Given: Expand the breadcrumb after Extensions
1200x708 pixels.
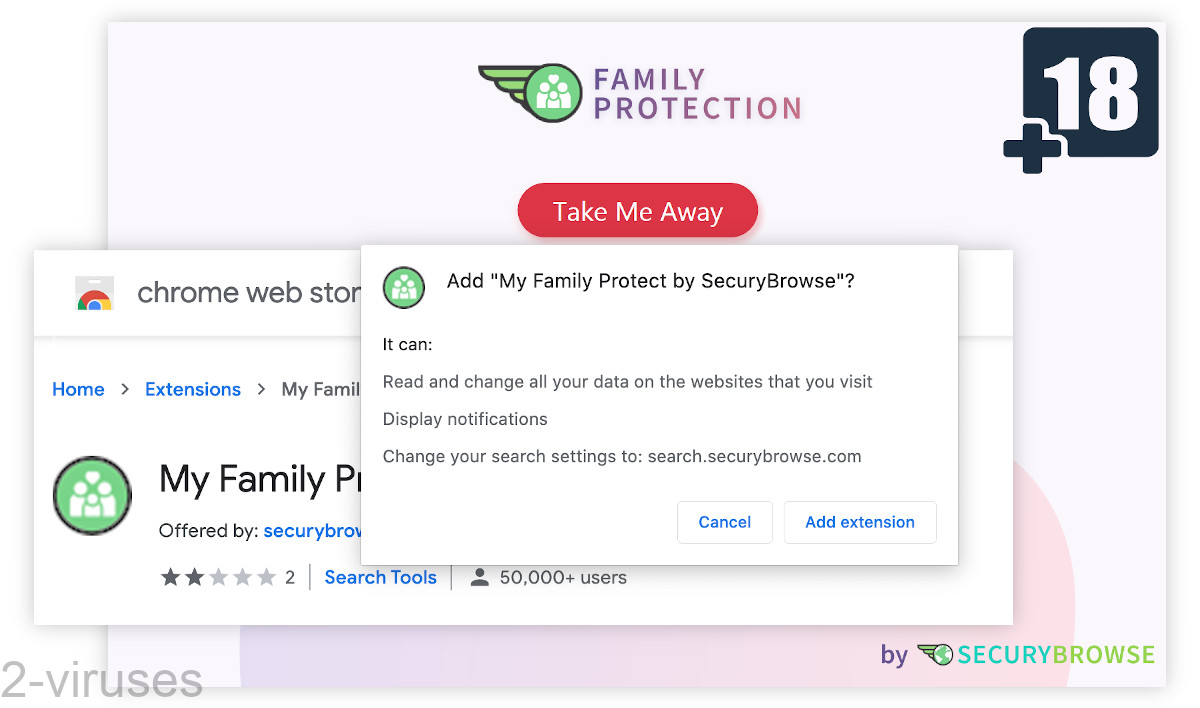Looking at the screenshot, I should pos(259,389).
